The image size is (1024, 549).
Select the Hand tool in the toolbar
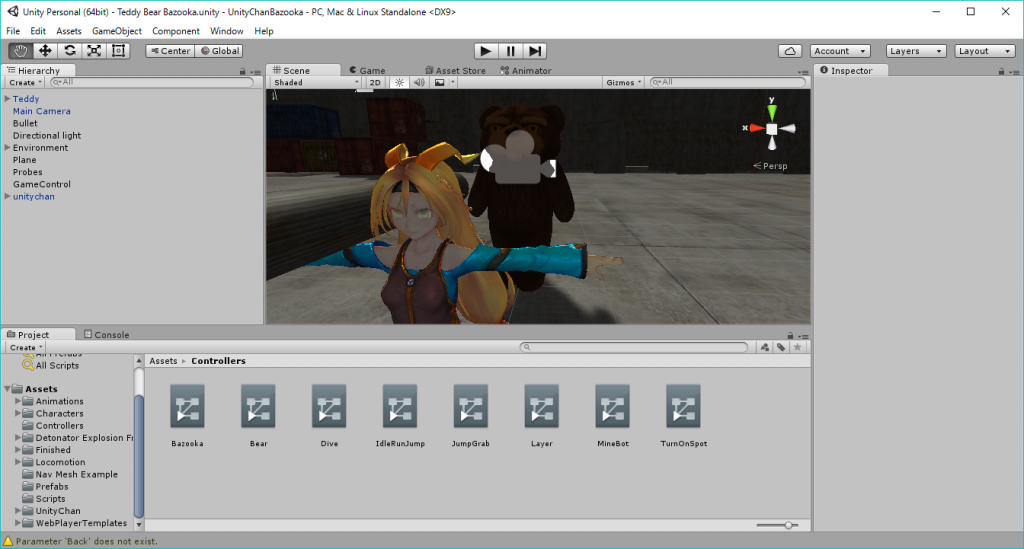(20, 50)
